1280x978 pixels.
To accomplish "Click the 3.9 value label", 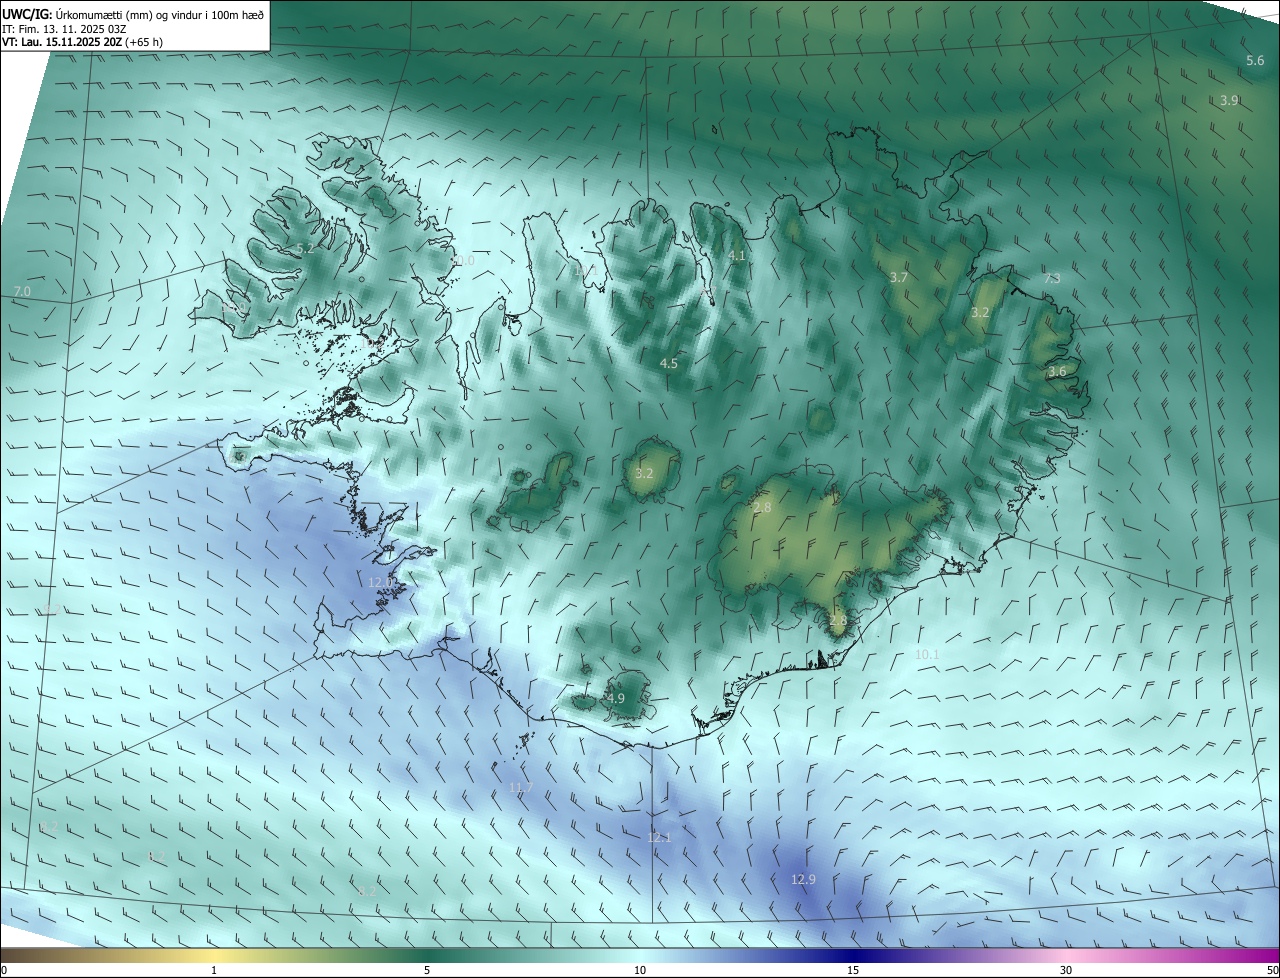I will coord(1230,100).
